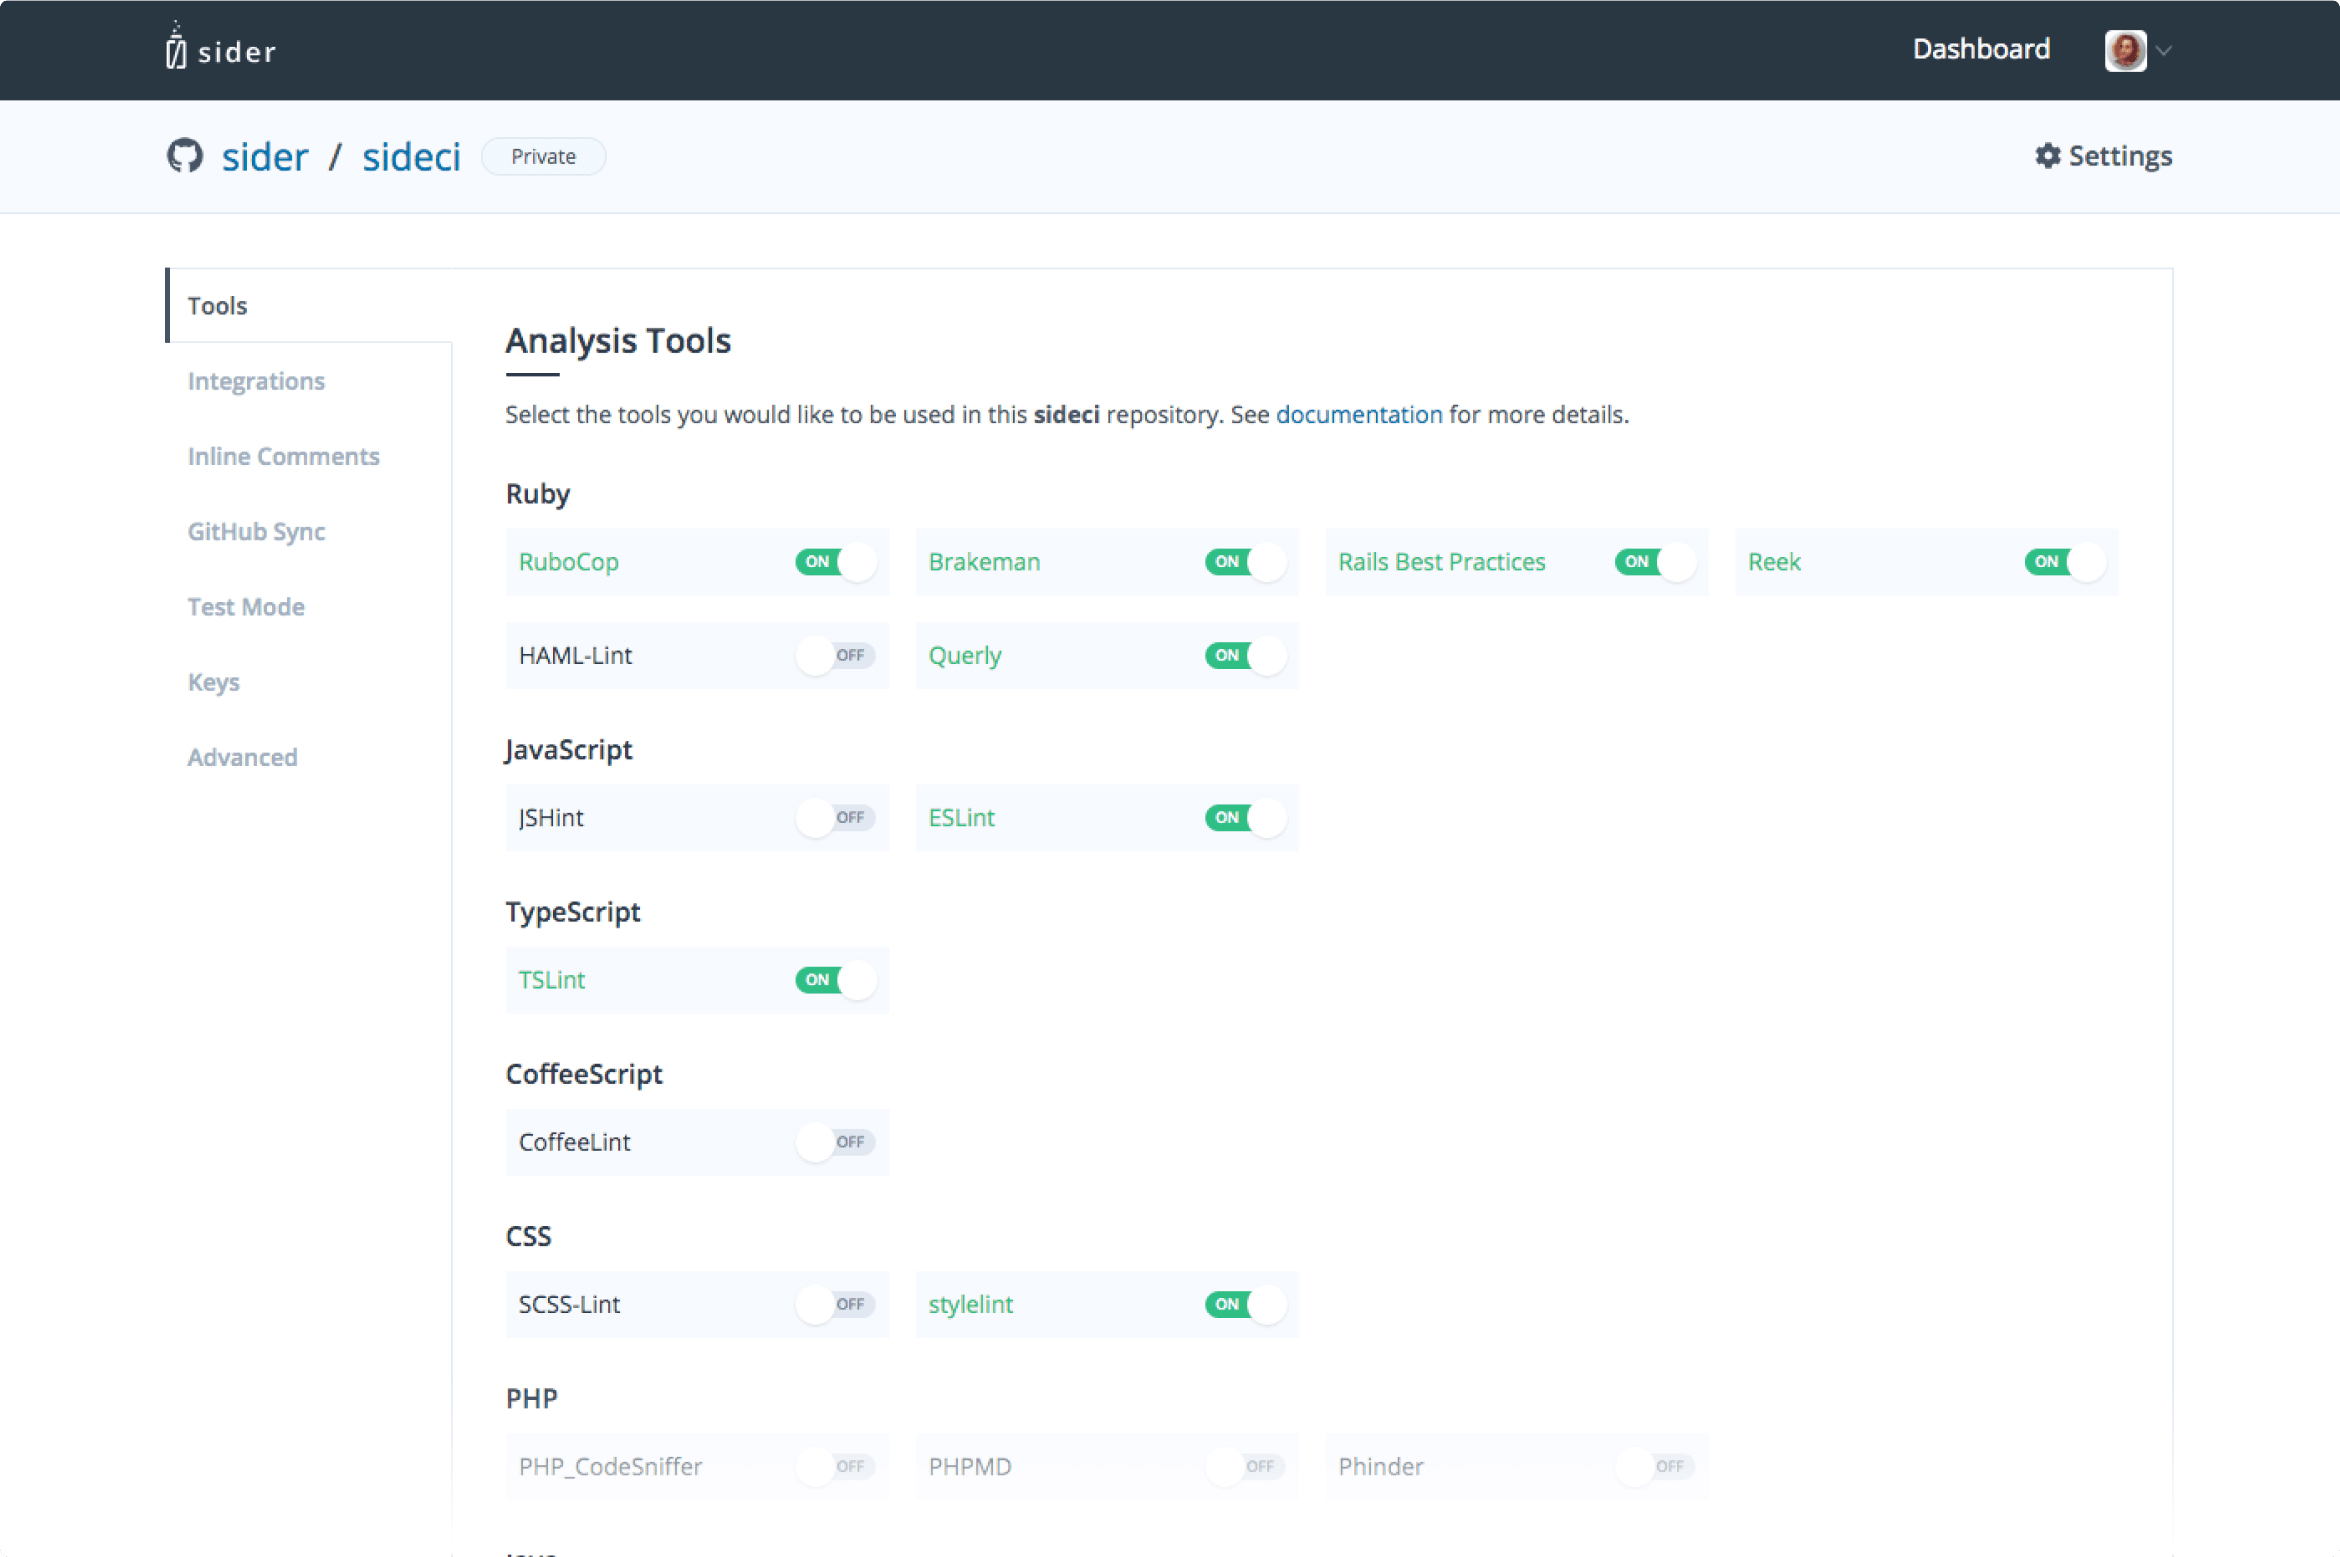Click the Querly tool name
2340x1557 pixels.
[x=965, y=656]
